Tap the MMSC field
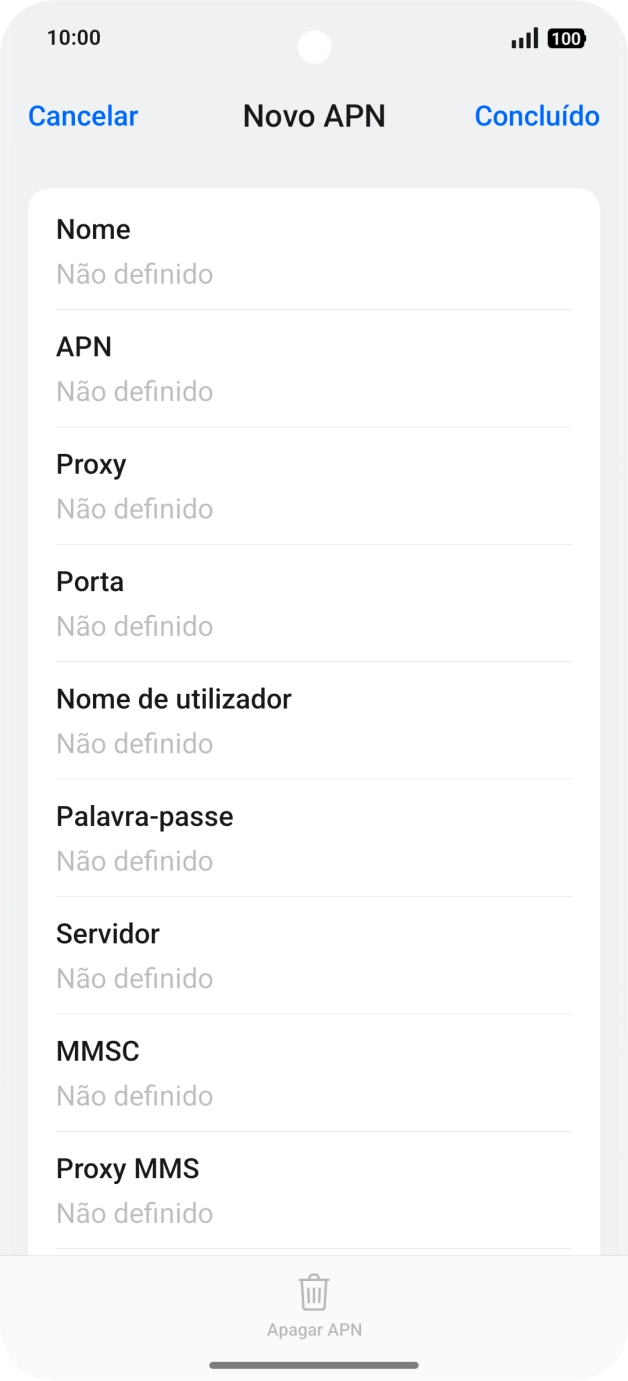Viewport: 628px width, 1381px height. click(314, 1073)
